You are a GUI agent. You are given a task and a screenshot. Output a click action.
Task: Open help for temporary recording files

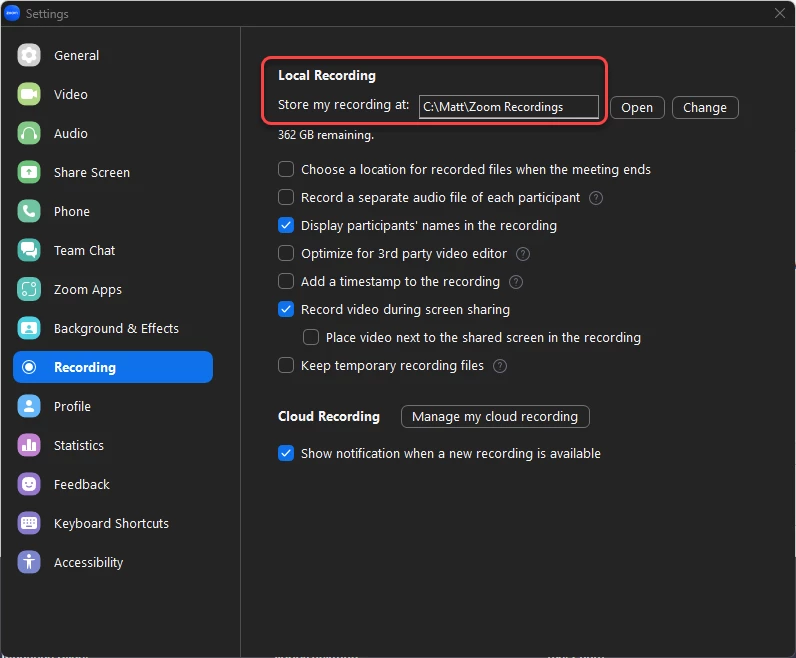(x=500, y=366)
